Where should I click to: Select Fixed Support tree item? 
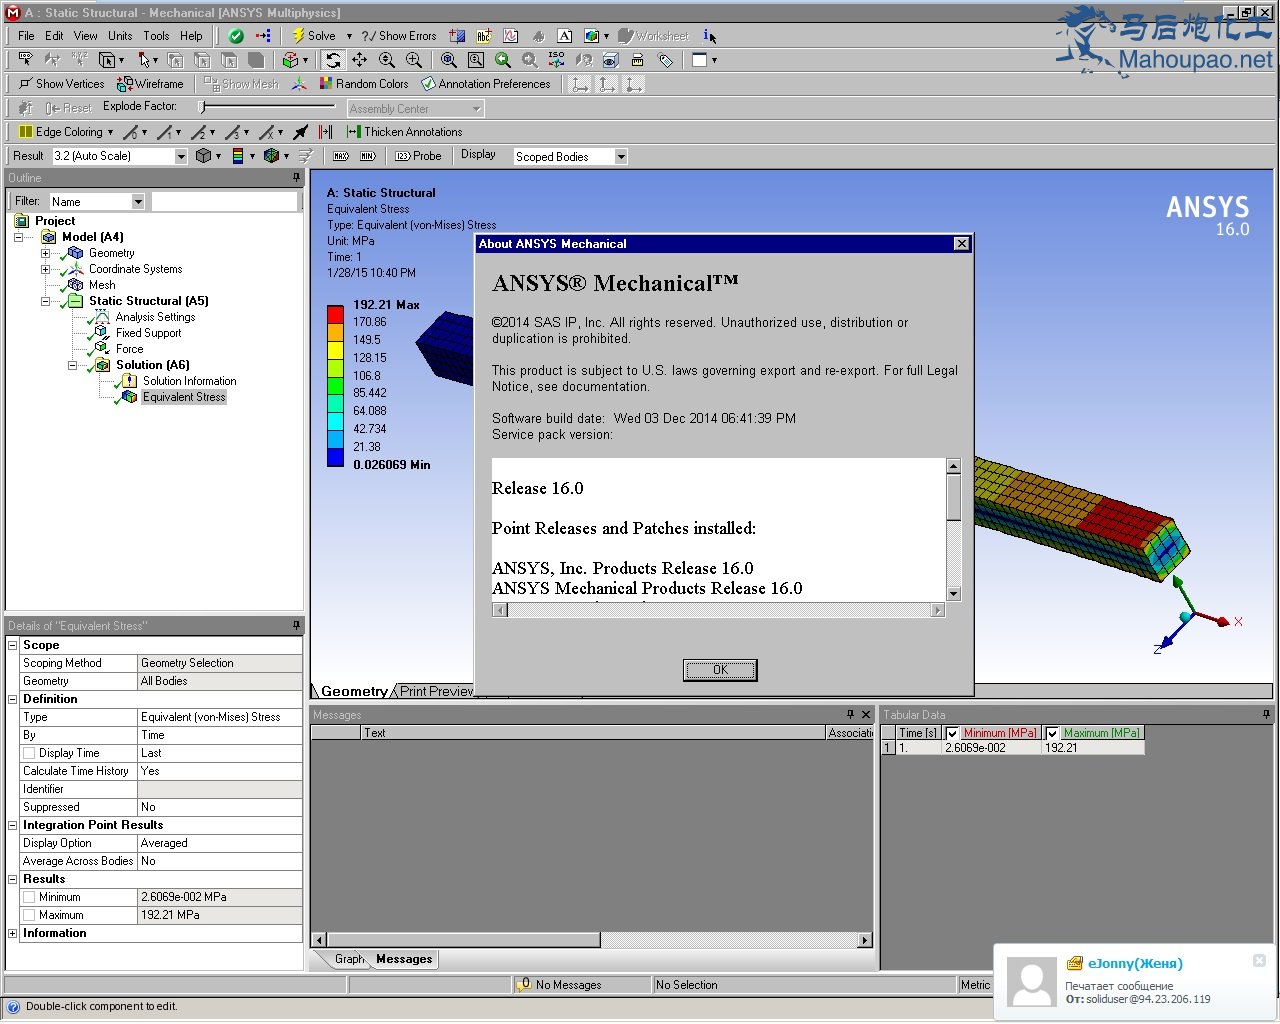click(x=148, y=333)
